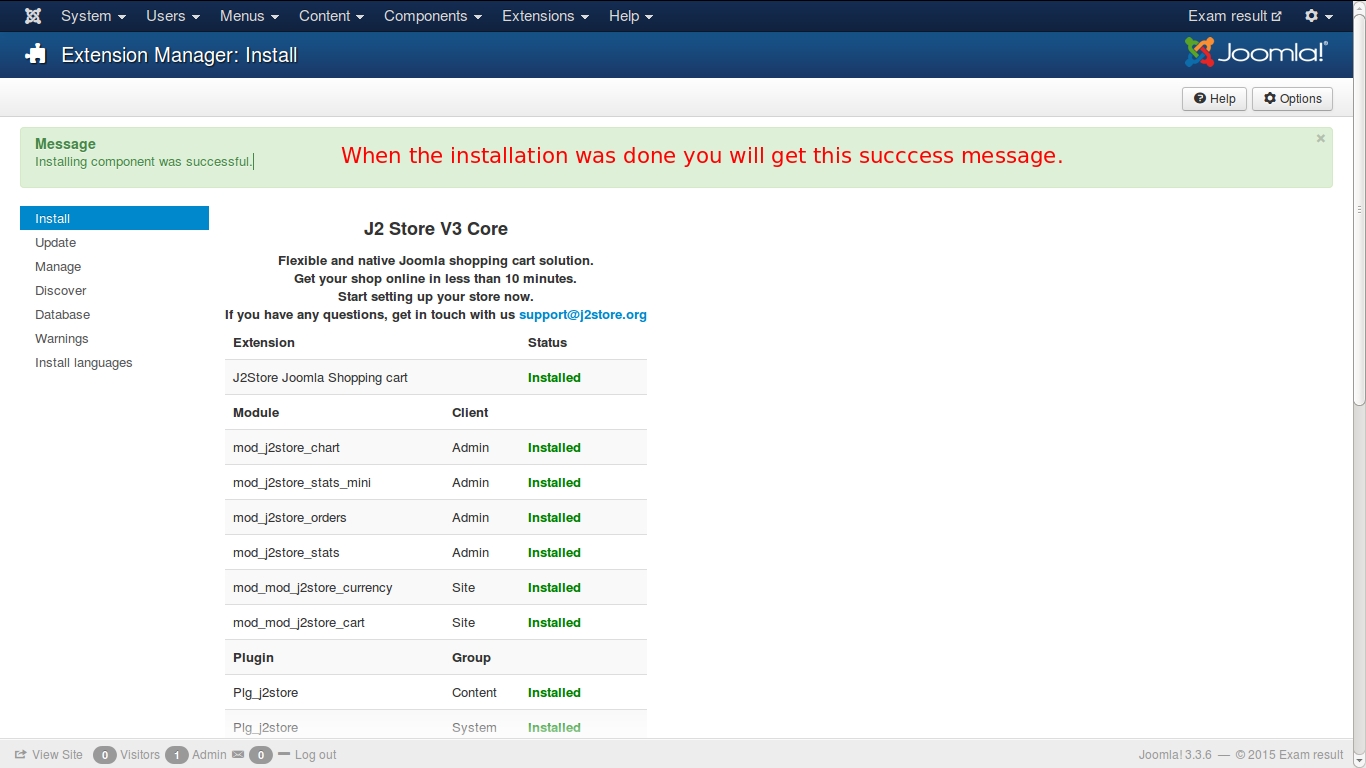Image resolution: width=1366 pixels, height=768 pixels.
Task: Click the View Site icon in footer
Action: 21,755
